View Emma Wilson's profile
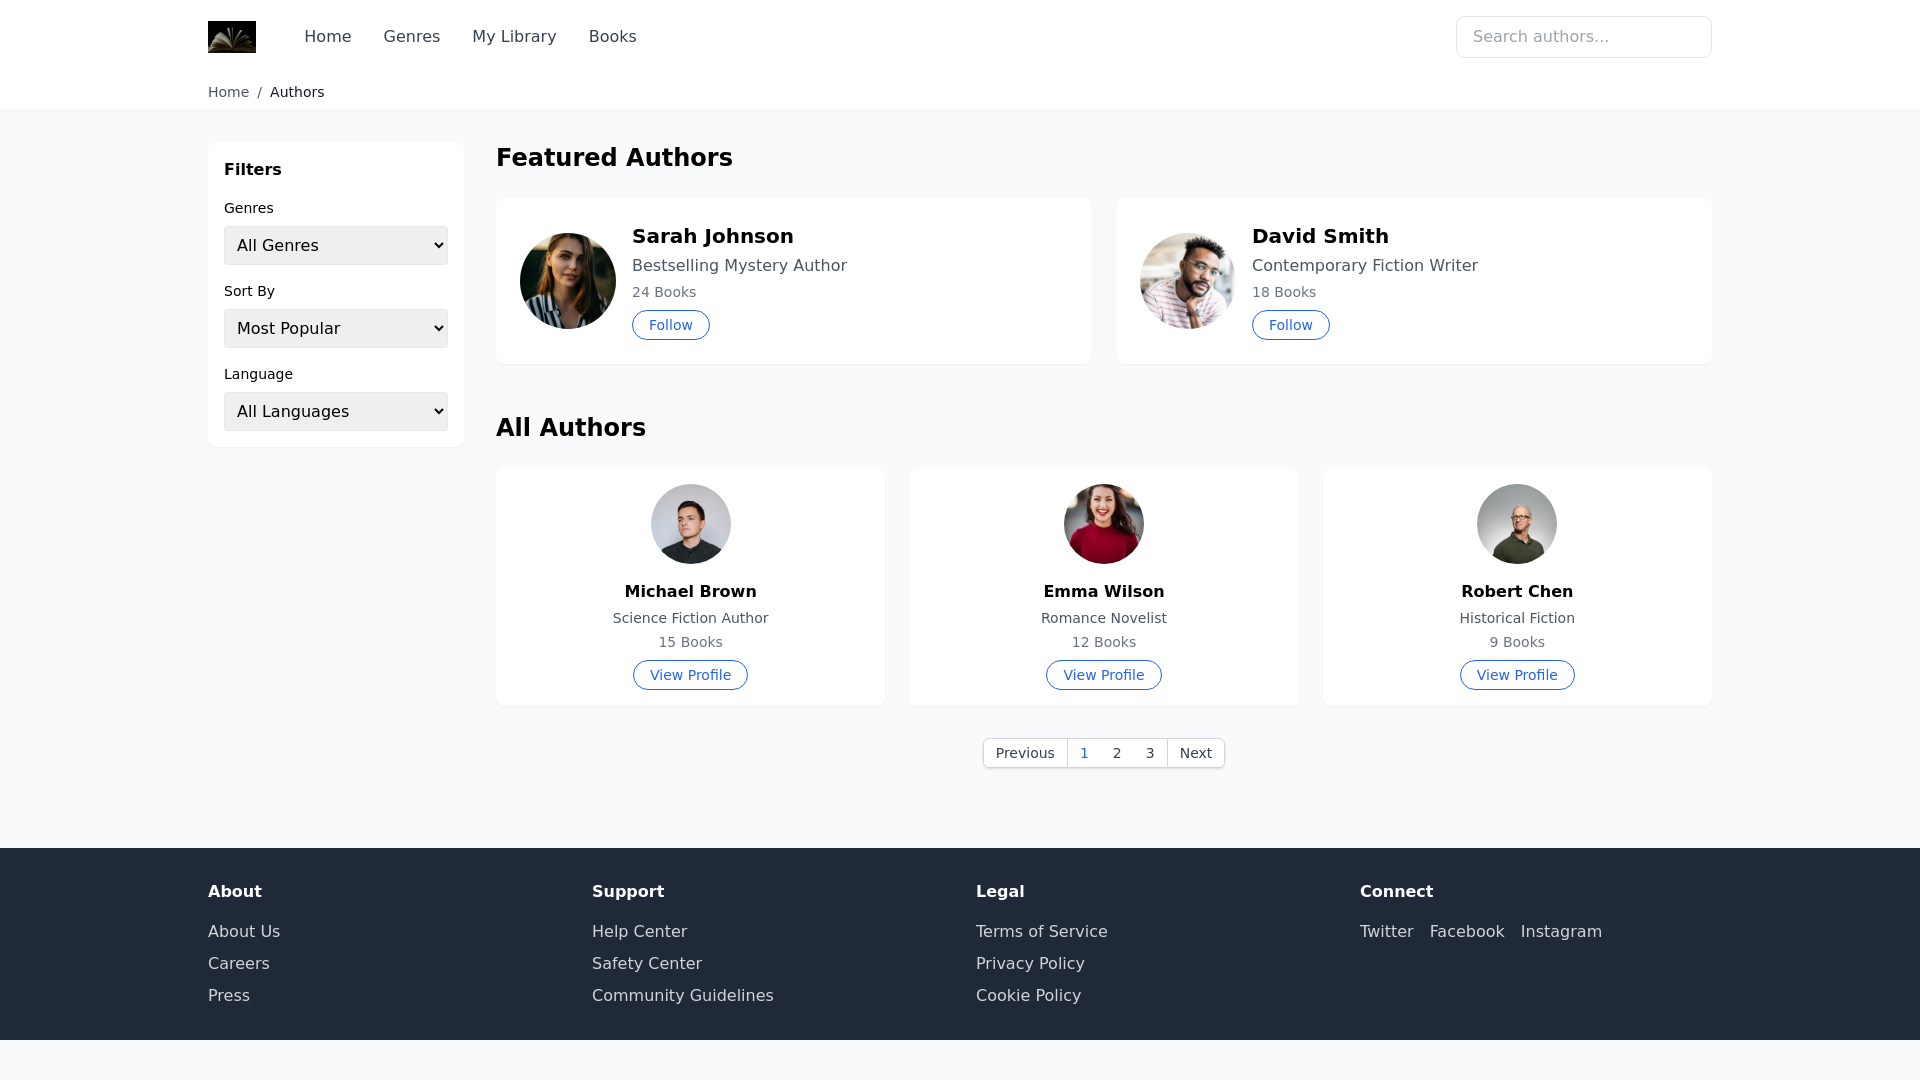 point(1103,675)
